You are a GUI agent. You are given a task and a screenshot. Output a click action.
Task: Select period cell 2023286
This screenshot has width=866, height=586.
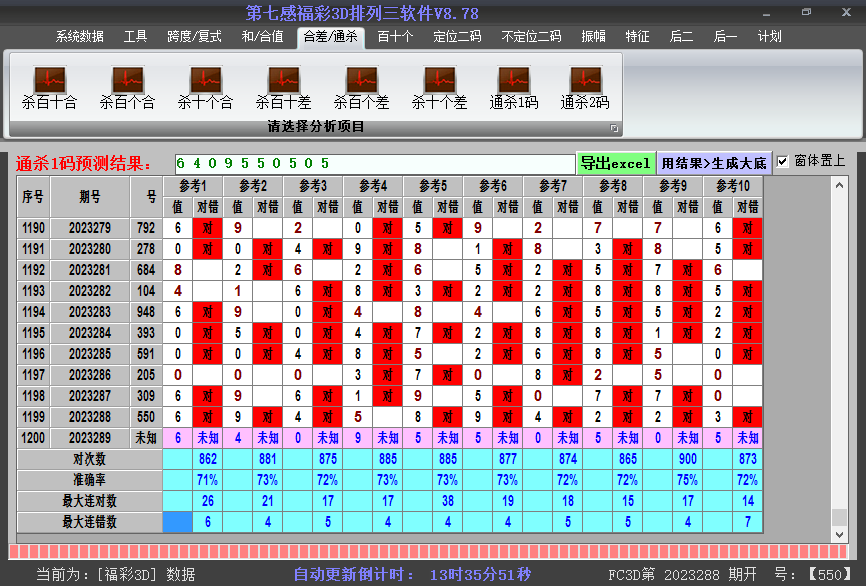(89, 375)
